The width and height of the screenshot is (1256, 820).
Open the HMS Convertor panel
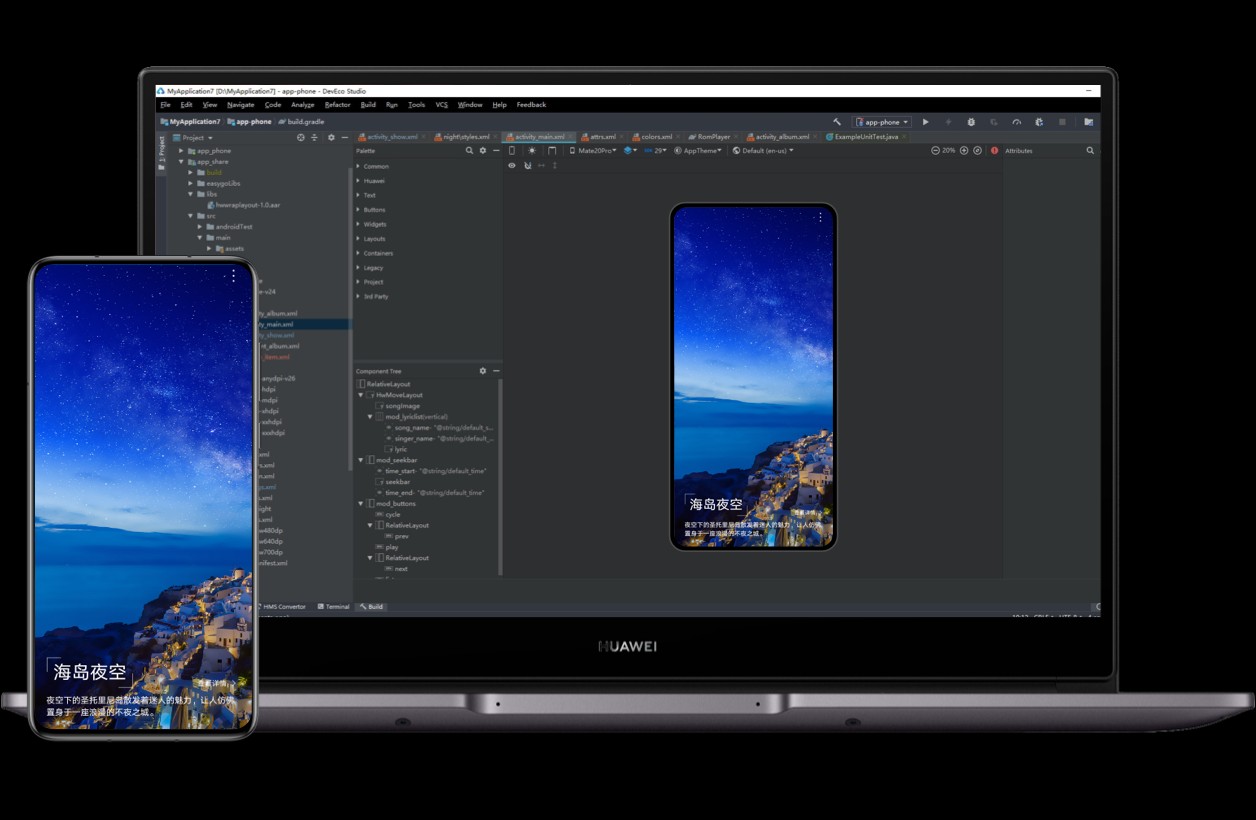[x=283, y=607]
